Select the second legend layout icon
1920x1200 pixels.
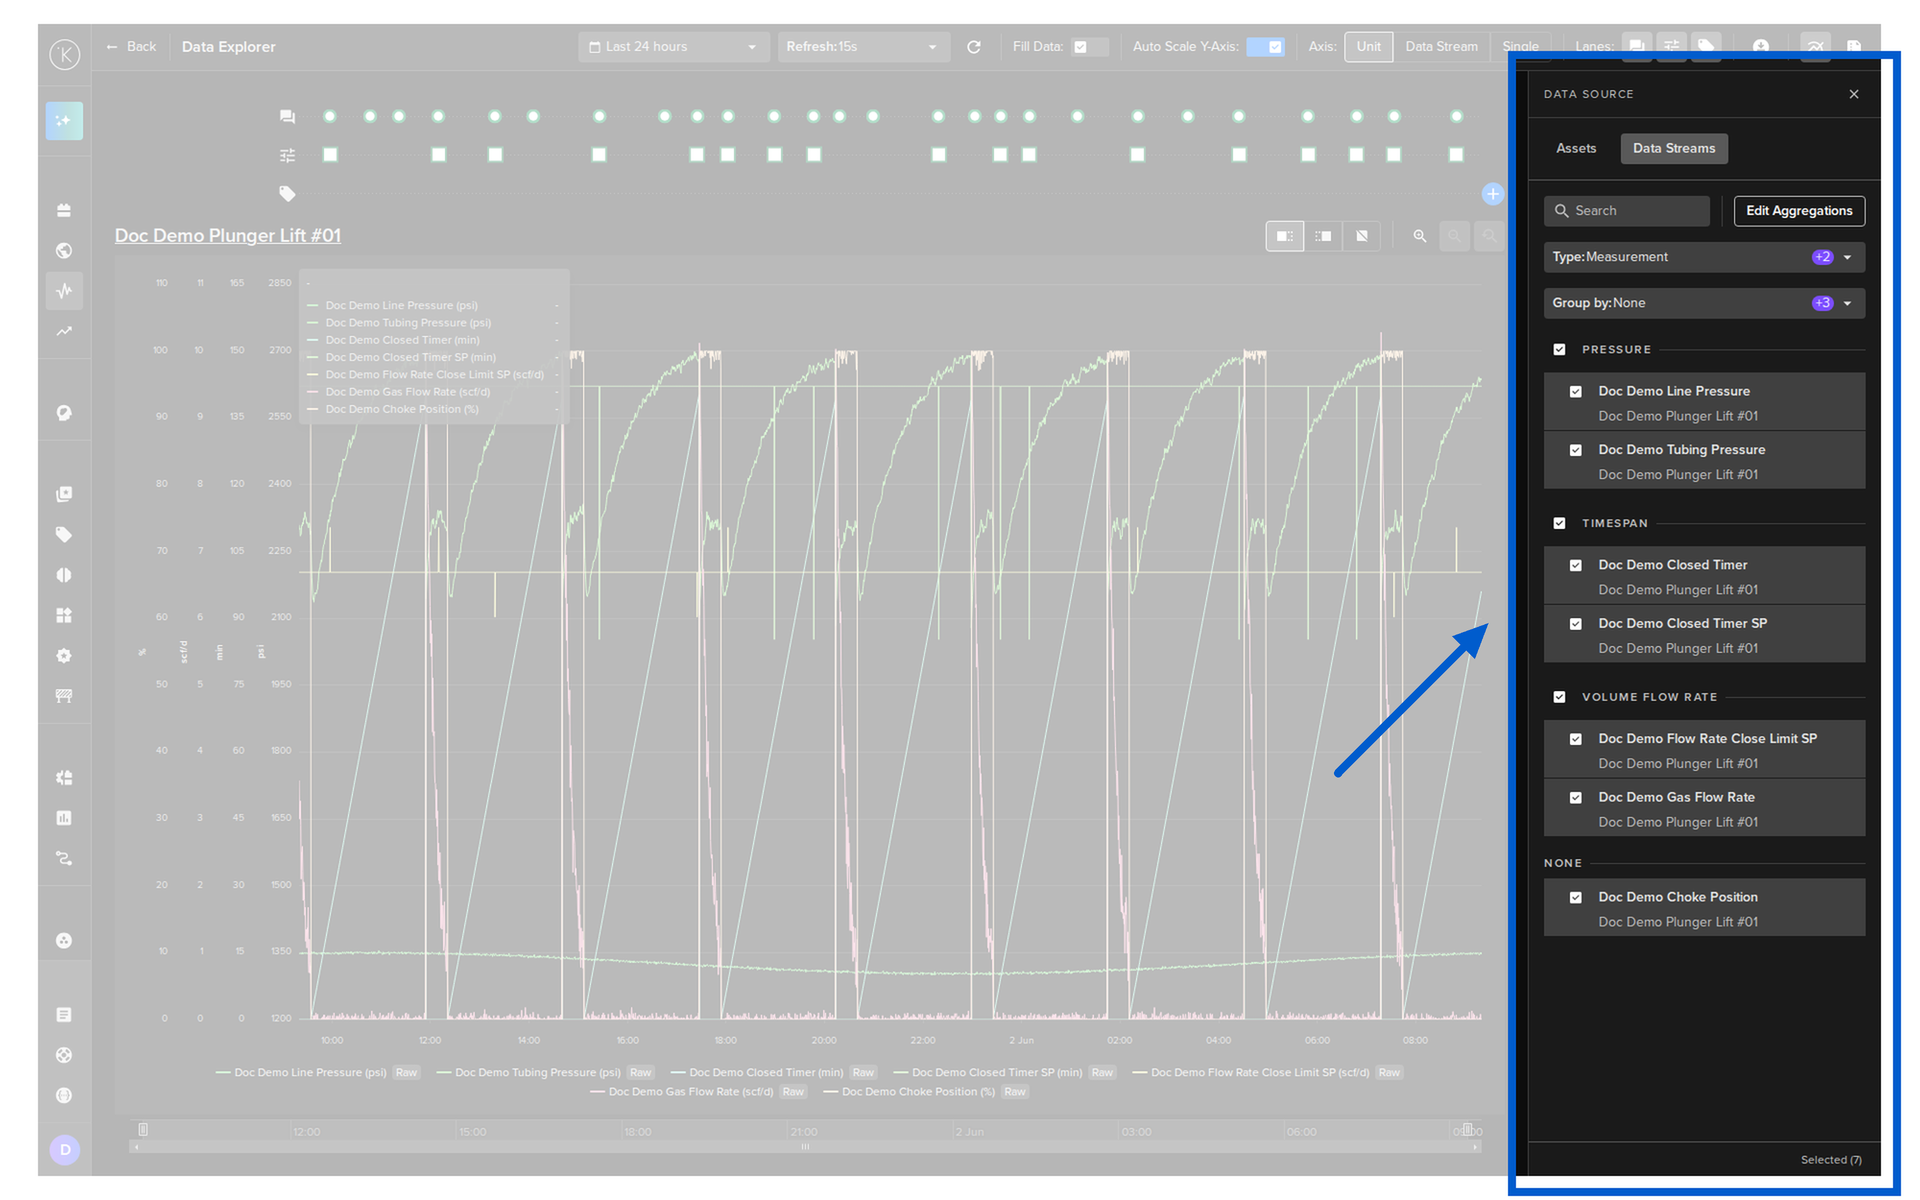coord(1323,236)
